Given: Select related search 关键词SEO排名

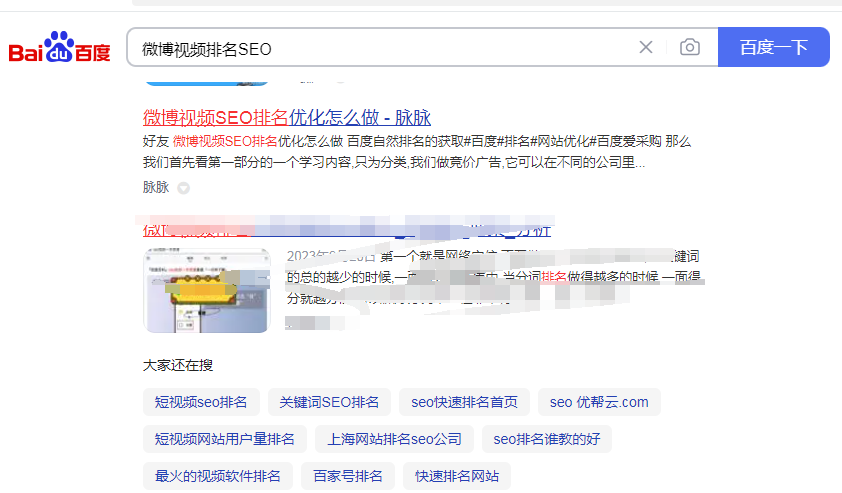Looking at the screenshot, I should click(x=329, y=402).
